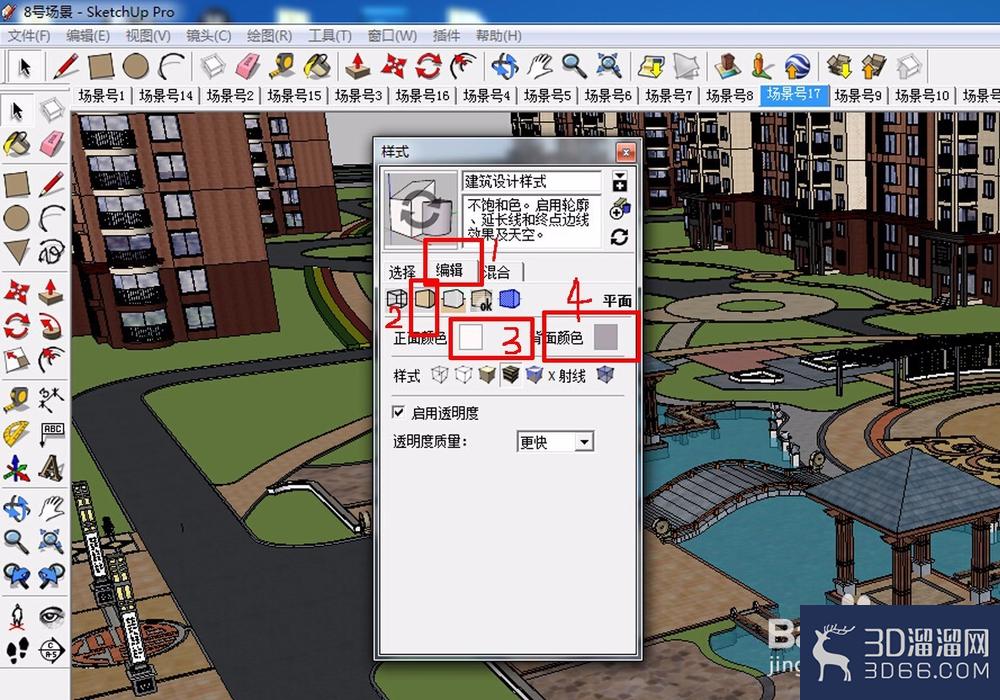Screen dimensions: 1000x700
Task: Open the 文件(F) menu
Action: point(29,36)
